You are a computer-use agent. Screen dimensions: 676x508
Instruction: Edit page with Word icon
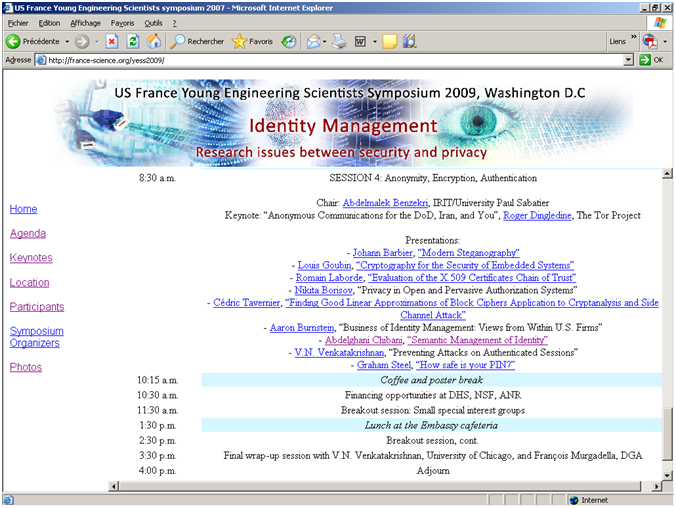[x=360, y=41]
